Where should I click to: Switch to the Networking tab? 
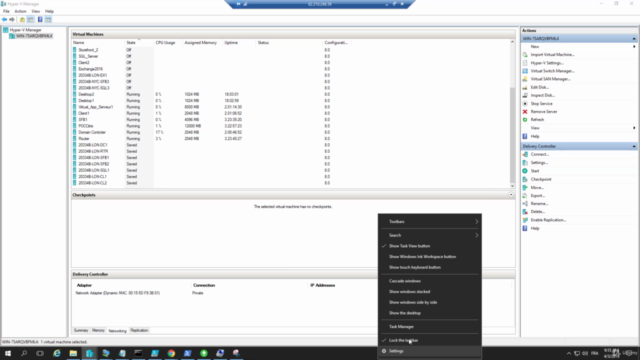tap(118, 331)
